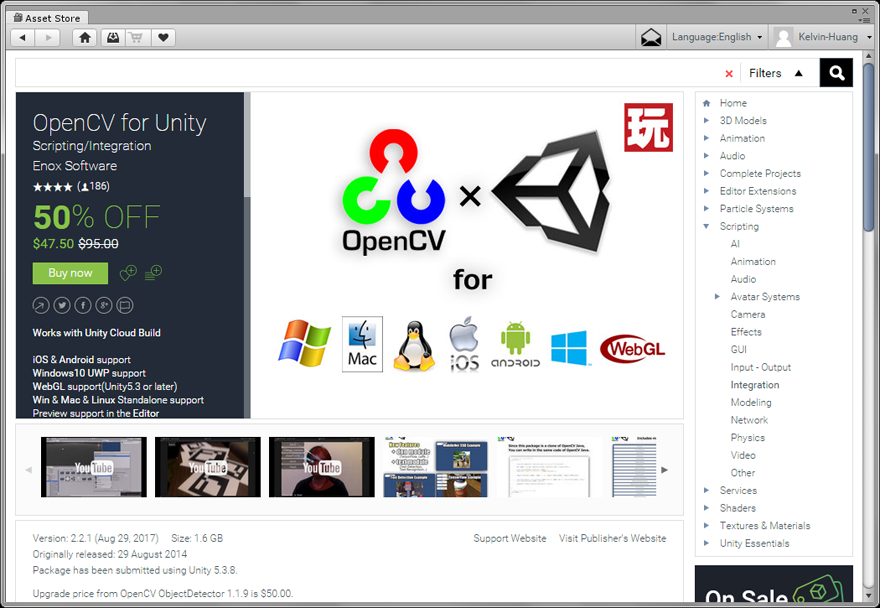Expand the 3D Models category
The image size is (880, 608).
[707, 120]
